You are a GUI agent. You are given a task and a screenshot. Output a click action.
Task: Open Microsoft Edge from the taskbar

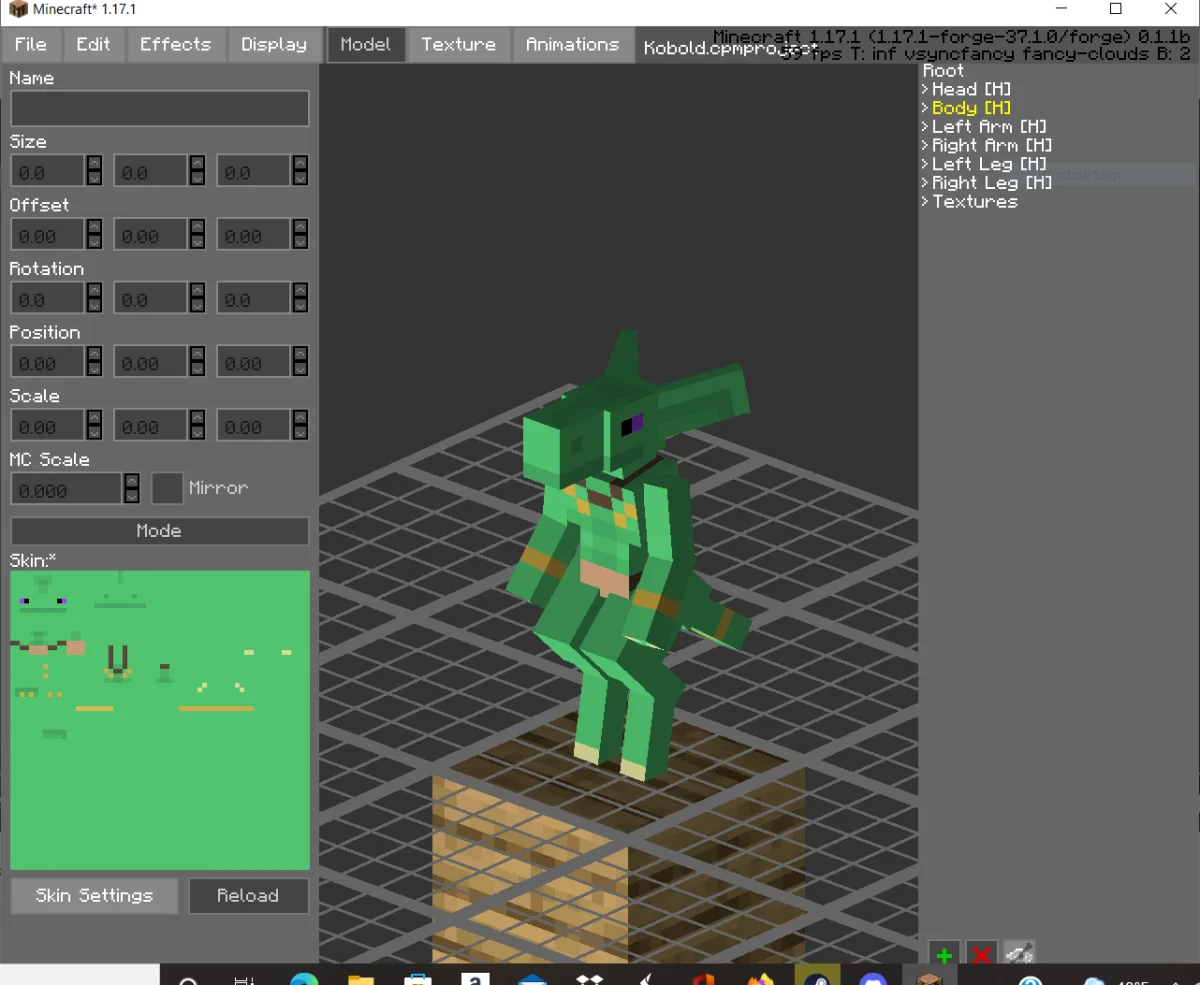(x=304, y=977)
